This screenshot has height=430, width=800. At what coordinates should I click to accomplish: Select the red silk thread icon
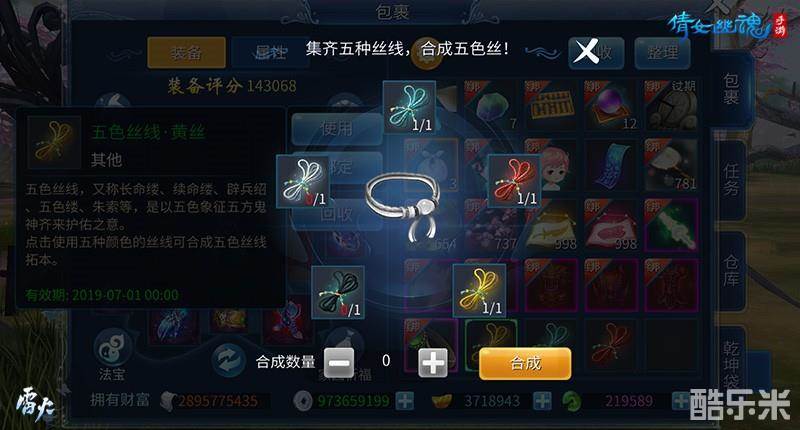(514, 181)
